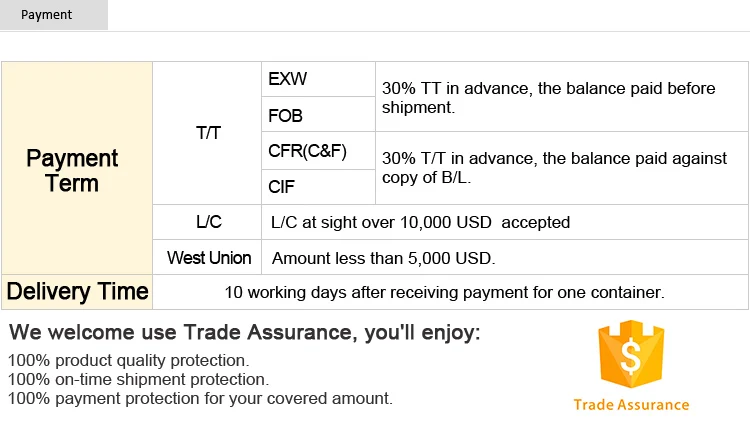Select the West Union cell
The width and height of the screenshot is (750, 433).
click(x=208, y=257)
